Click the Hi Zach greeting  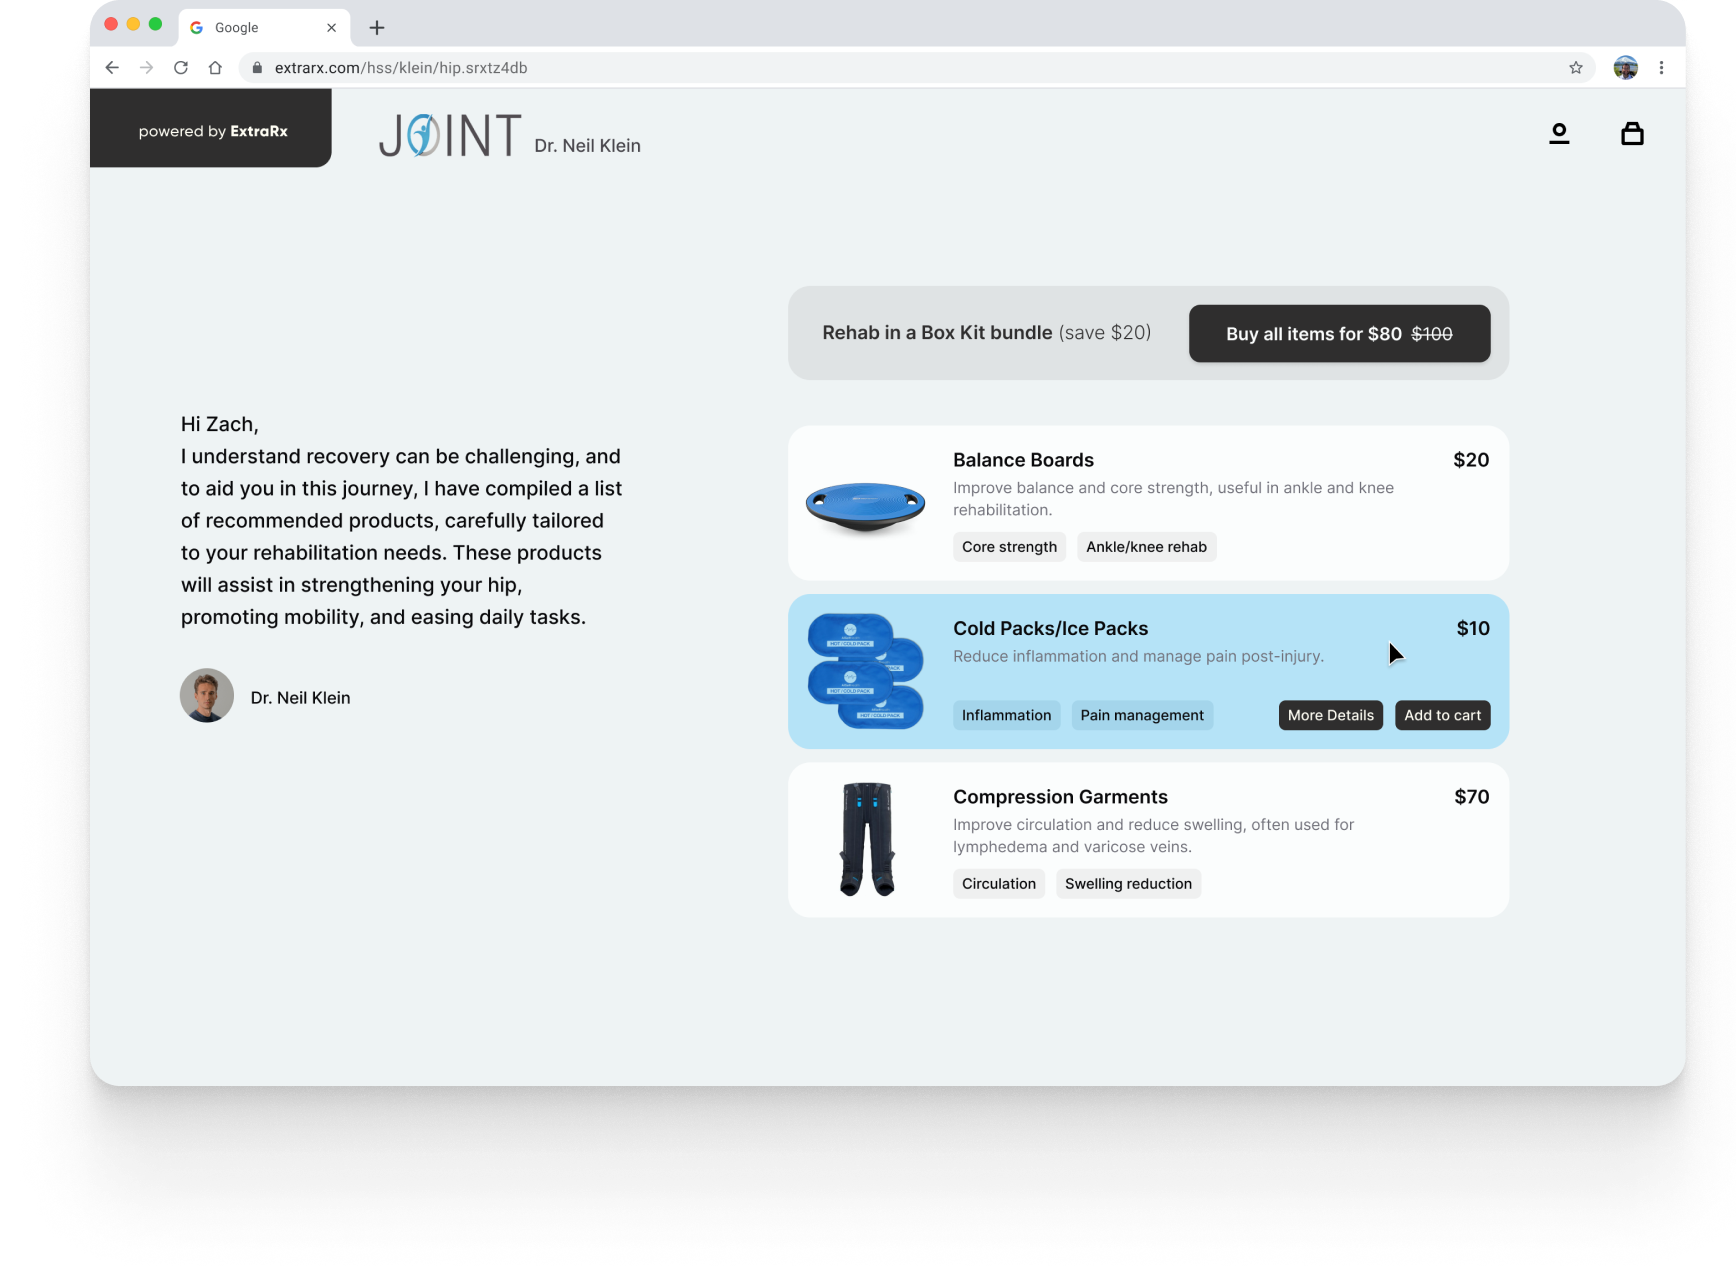tap(220, 424)
